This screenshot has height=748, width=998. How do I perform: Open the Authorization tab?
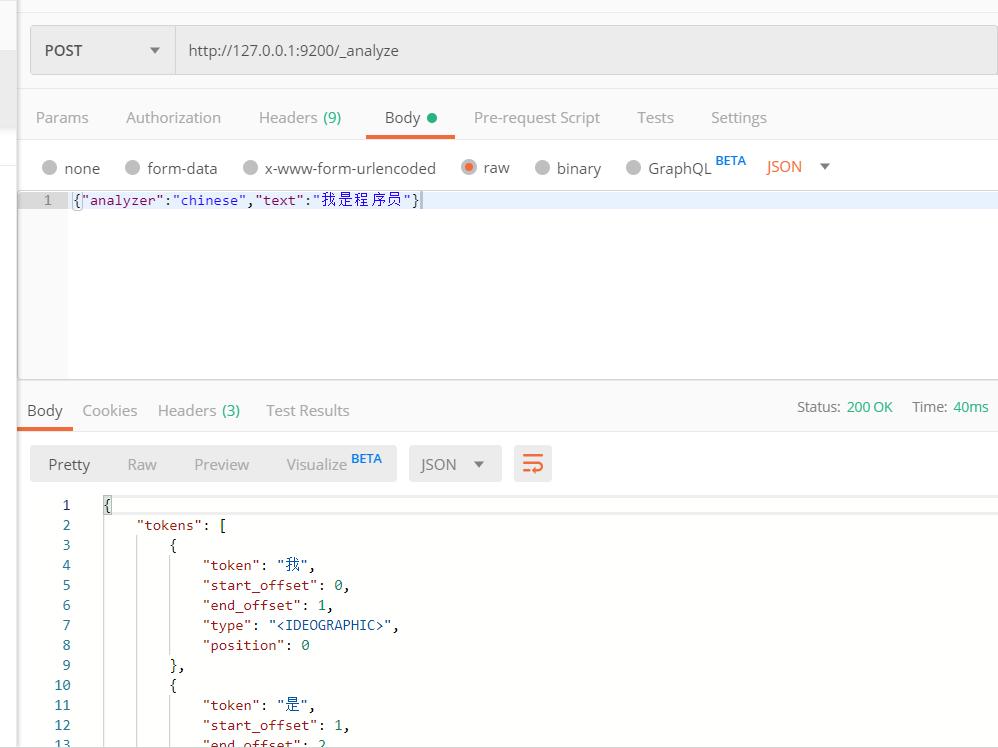click(x=173, y=118)
